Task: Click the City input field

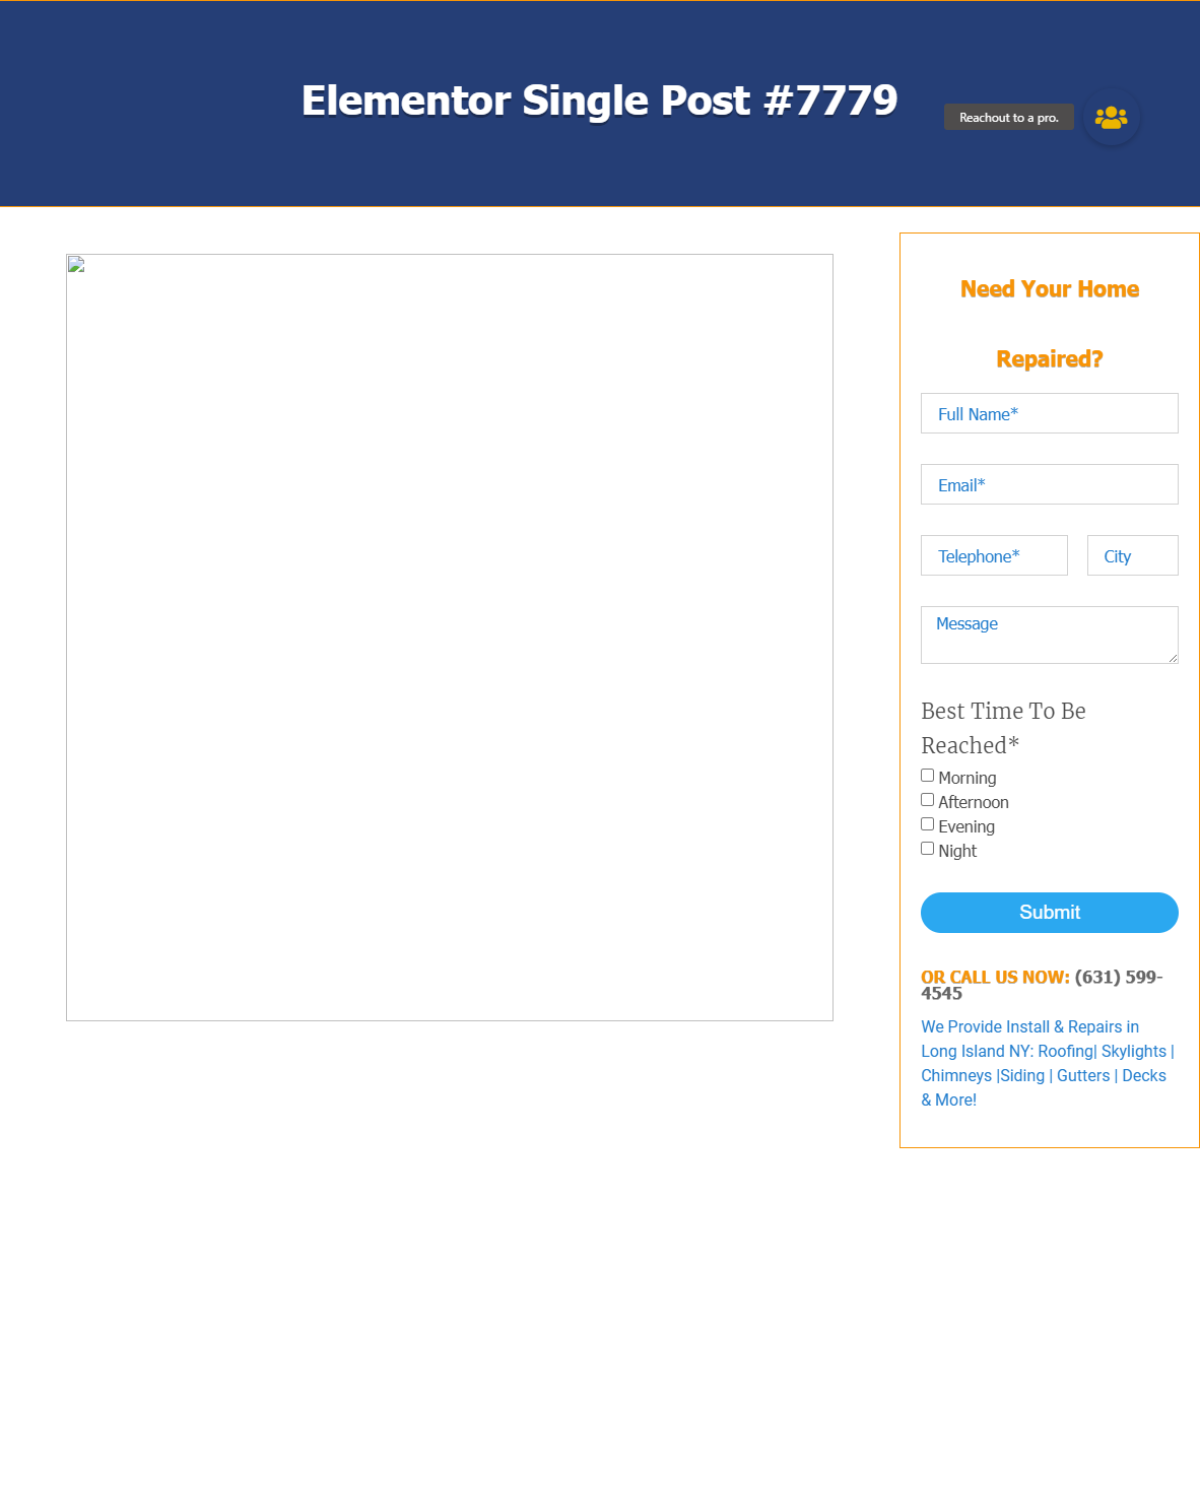Action: click(x=1132, y=556)
